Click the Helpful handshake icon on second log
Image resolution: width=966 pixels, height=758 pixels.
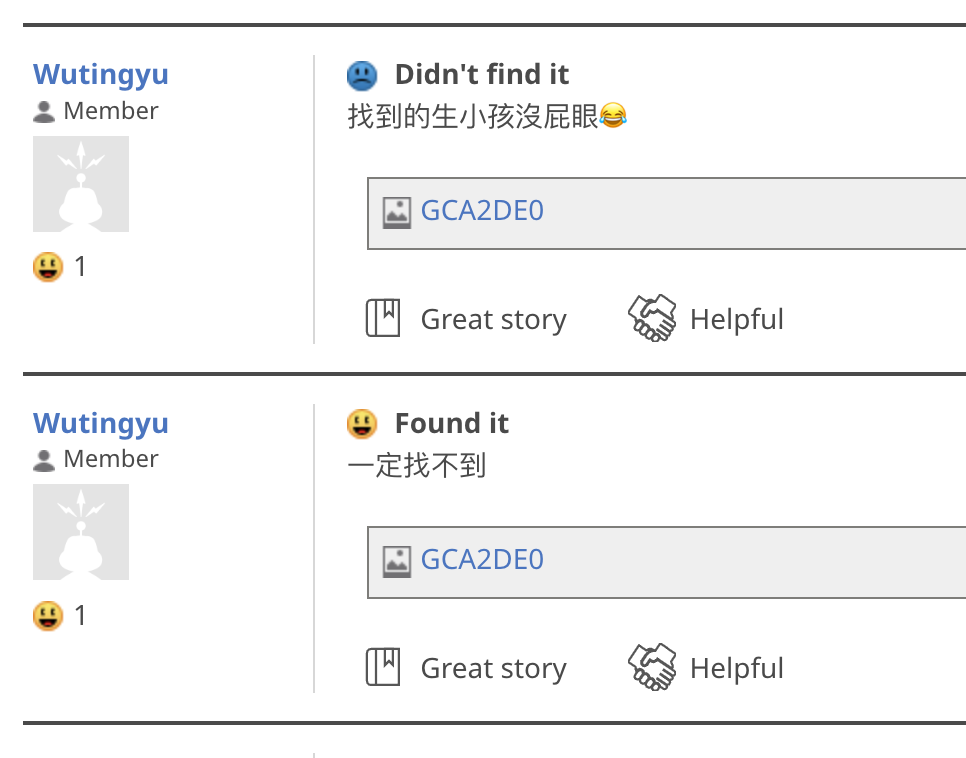pyautogui.click(x=652, y=666)
